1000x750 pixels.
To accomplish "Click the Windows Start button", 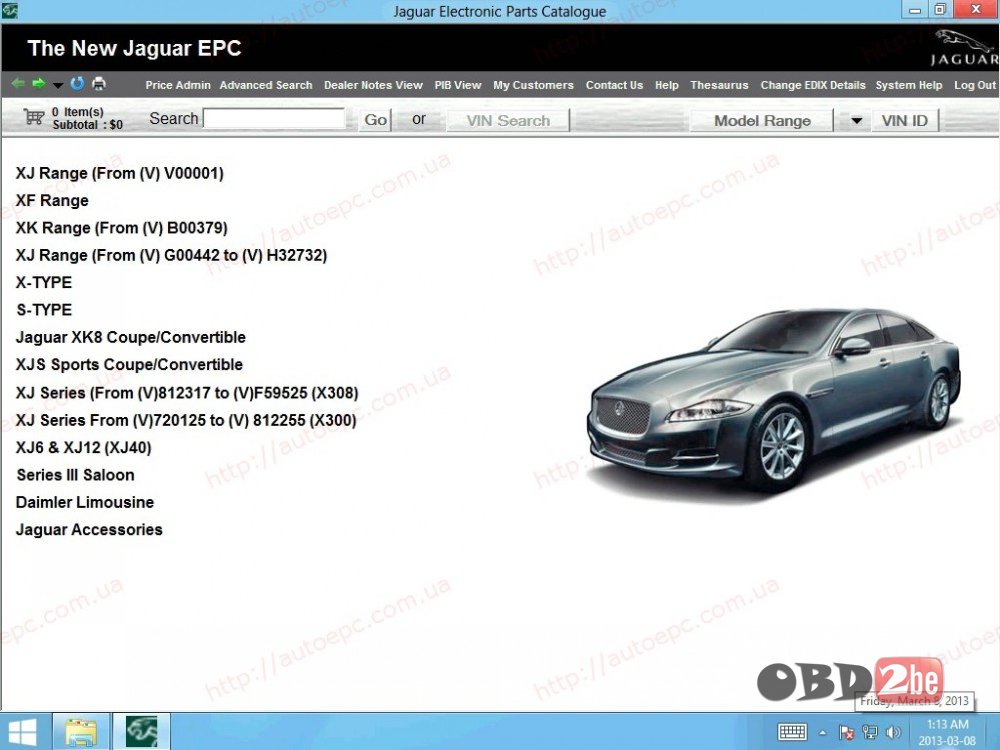I will coord(23,732).
